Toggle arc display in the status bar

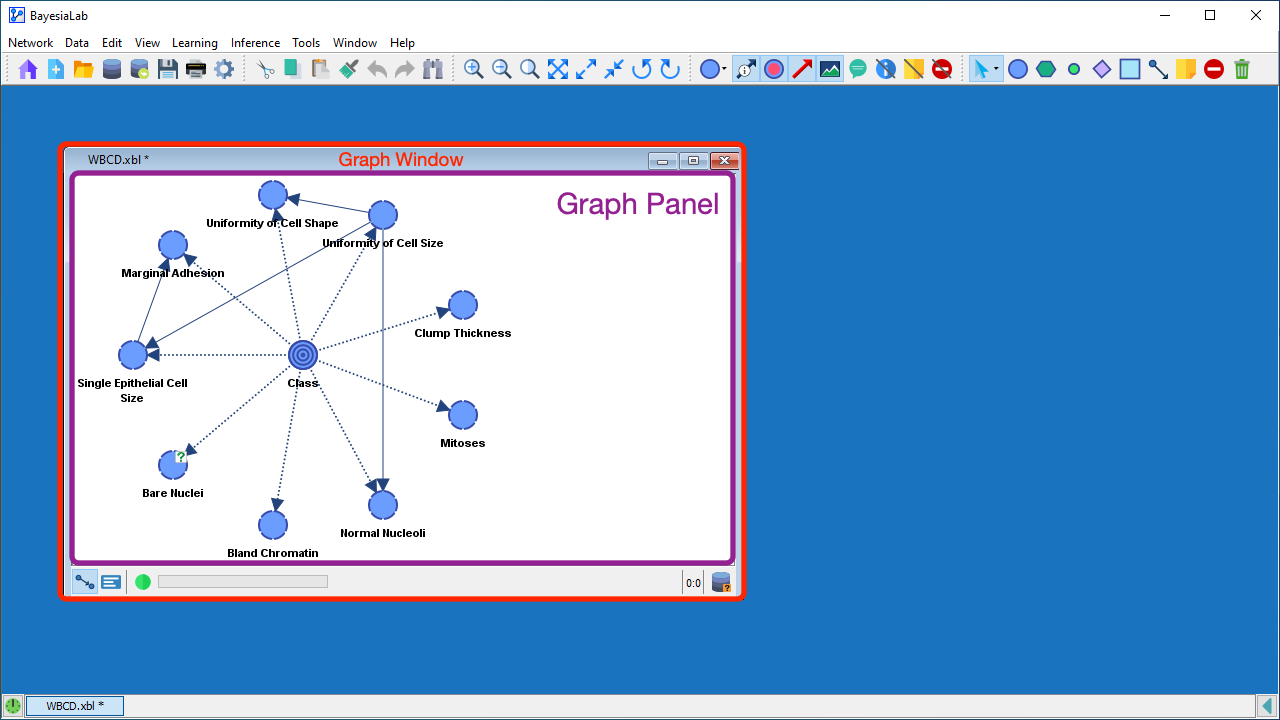[84, 581]
